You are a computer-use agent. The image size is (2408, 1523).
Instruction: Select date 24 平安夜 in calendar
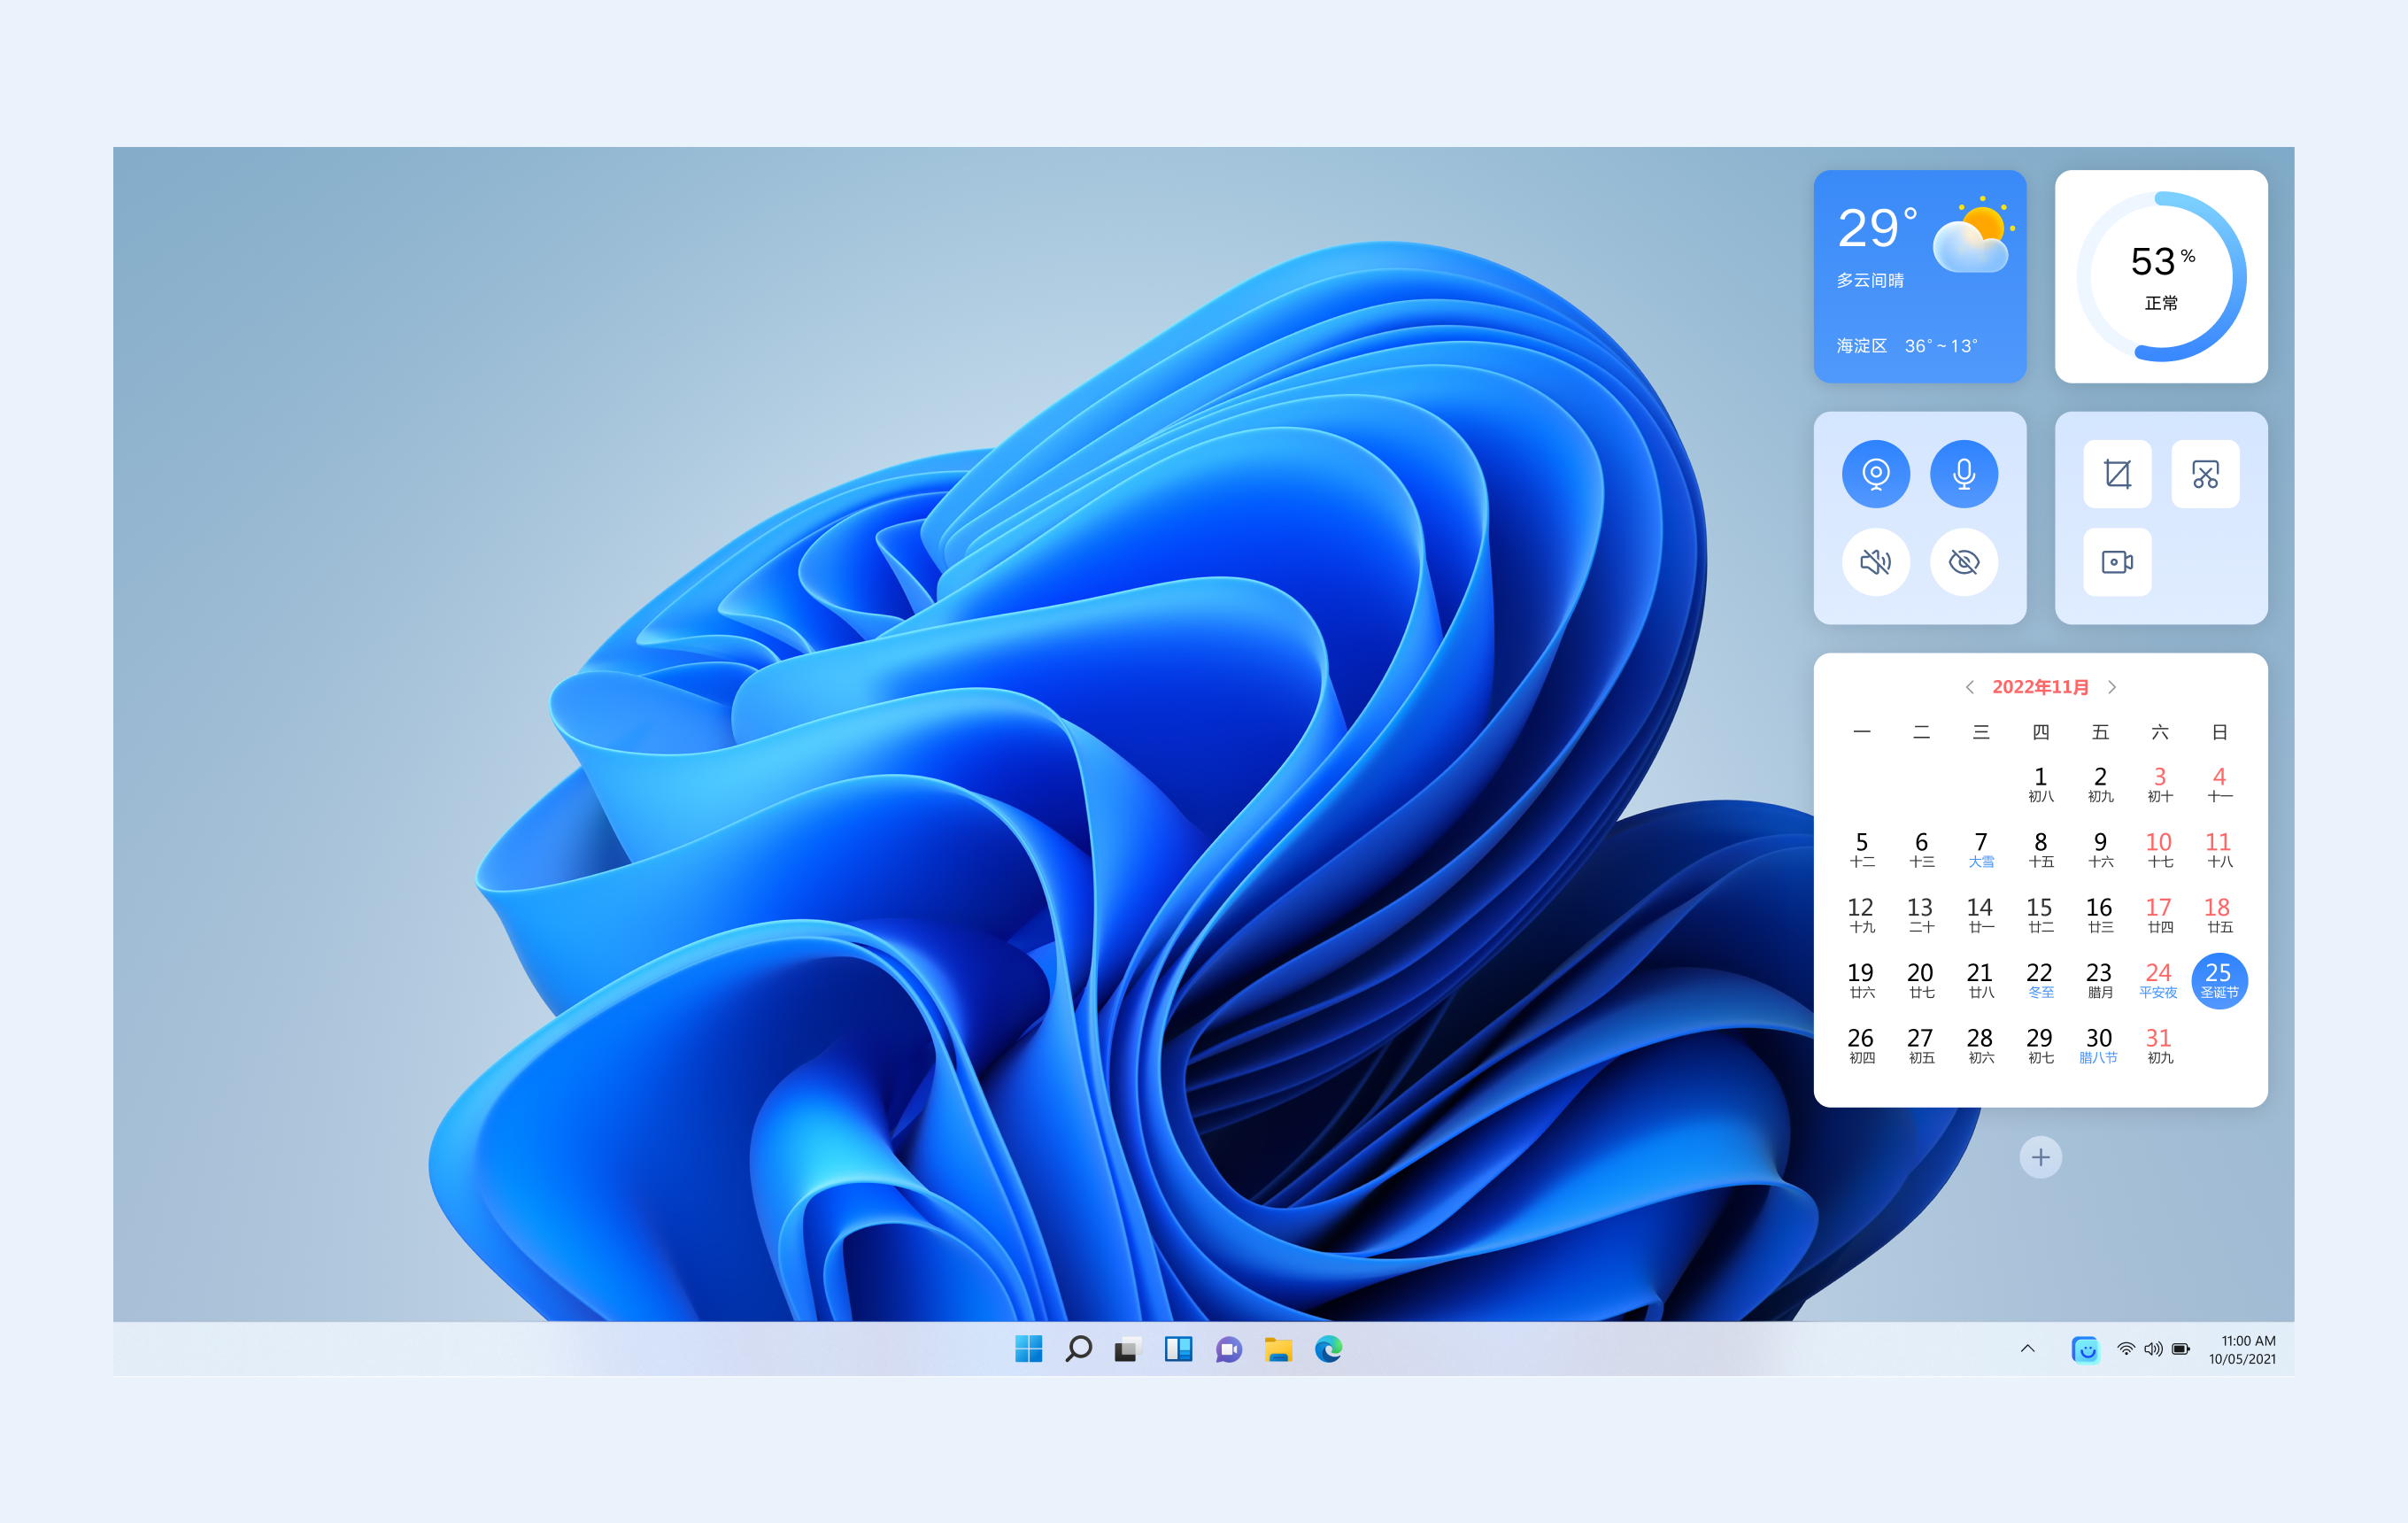pyautogui.click(x=2158, y=980)
